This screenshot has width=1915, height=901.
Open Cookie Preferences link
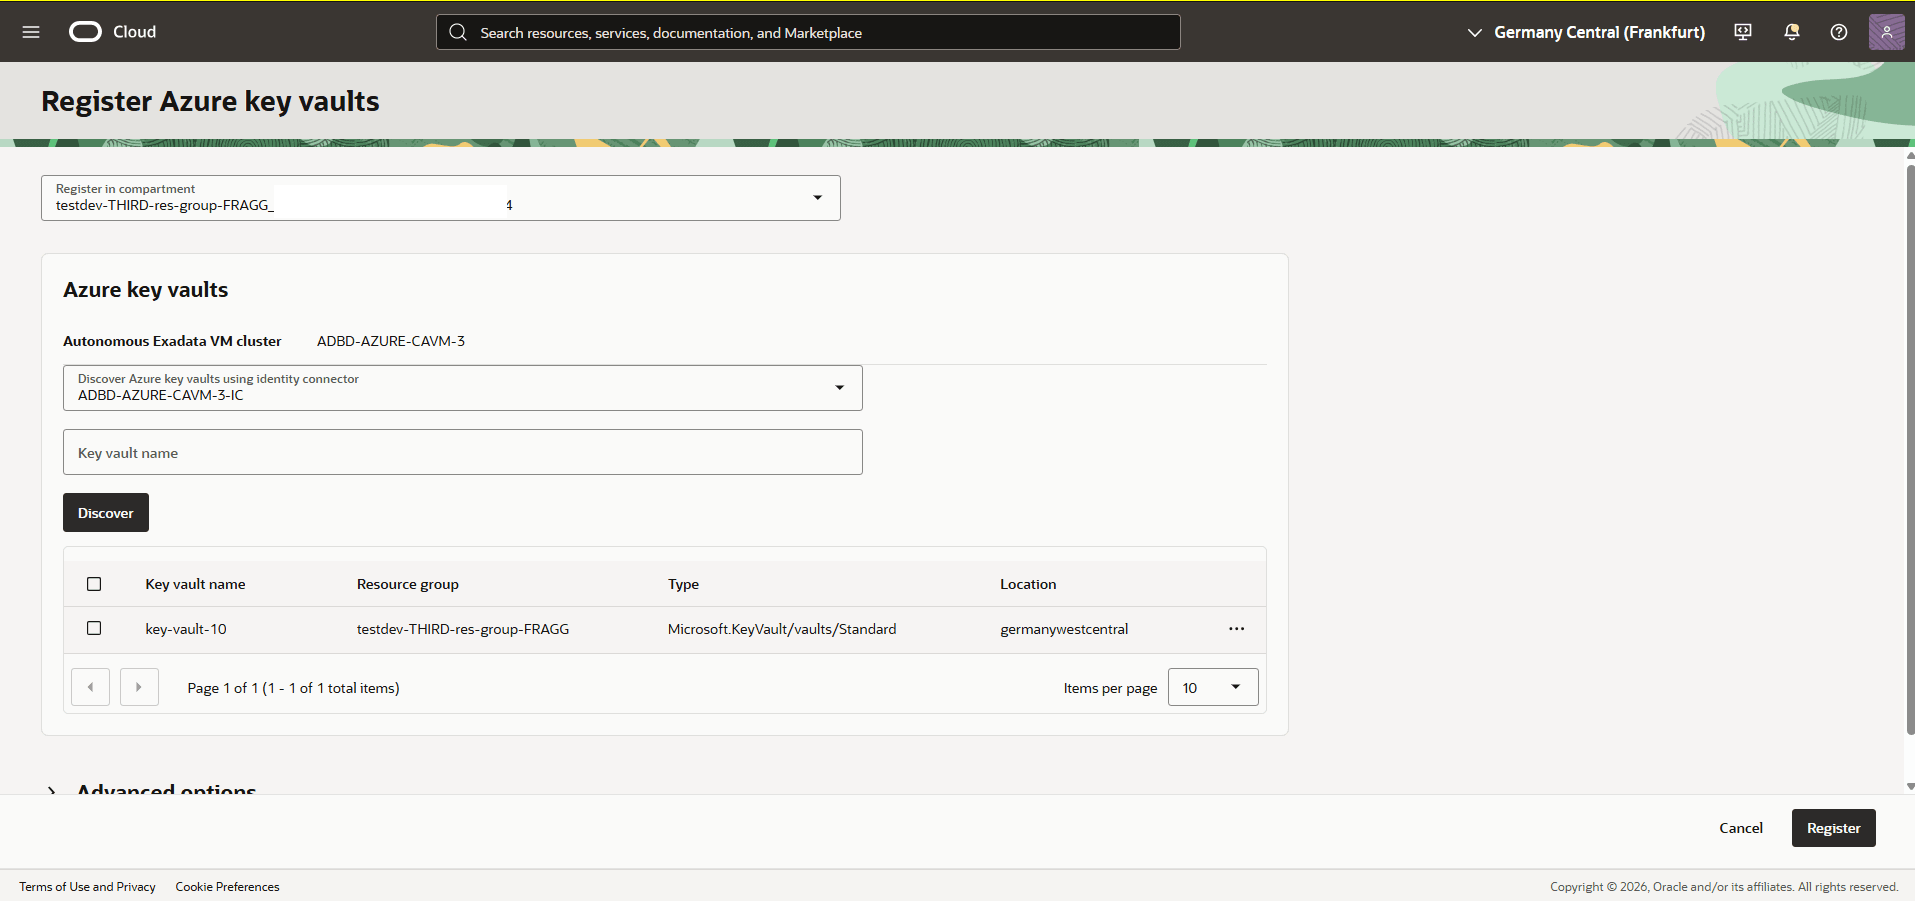tap(227, 887)
